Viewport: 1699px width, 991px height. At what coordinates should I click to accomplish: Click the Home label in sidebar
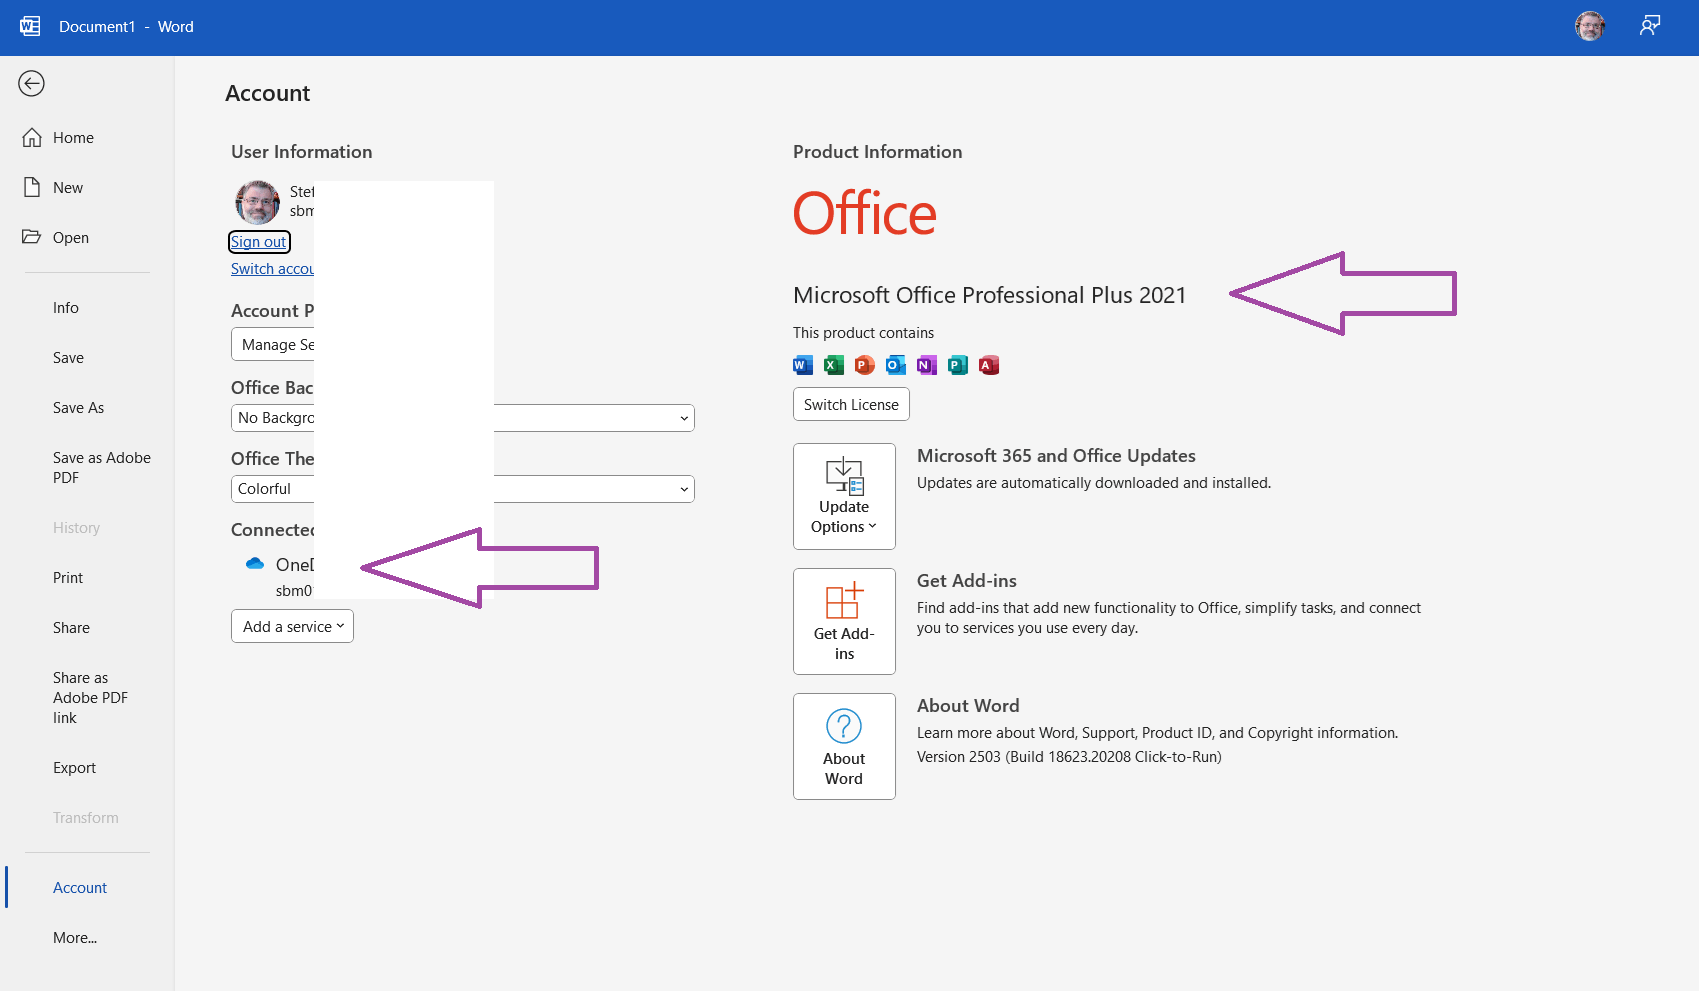73,137
